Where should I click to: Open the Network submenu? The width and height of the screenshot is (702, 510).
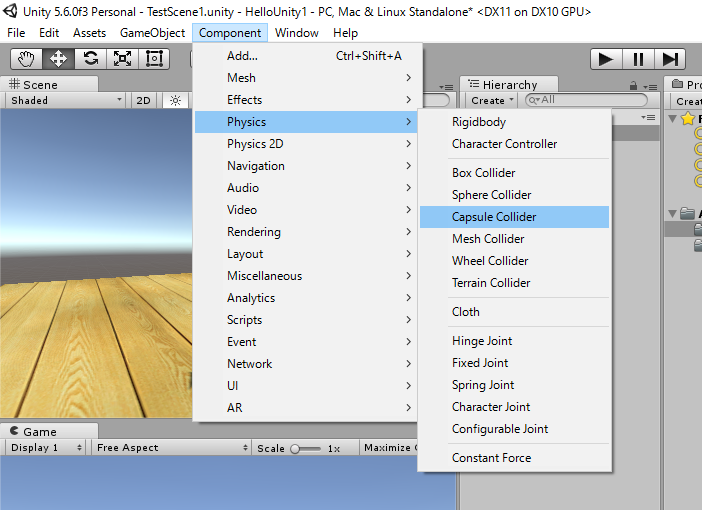pos(306,363)
